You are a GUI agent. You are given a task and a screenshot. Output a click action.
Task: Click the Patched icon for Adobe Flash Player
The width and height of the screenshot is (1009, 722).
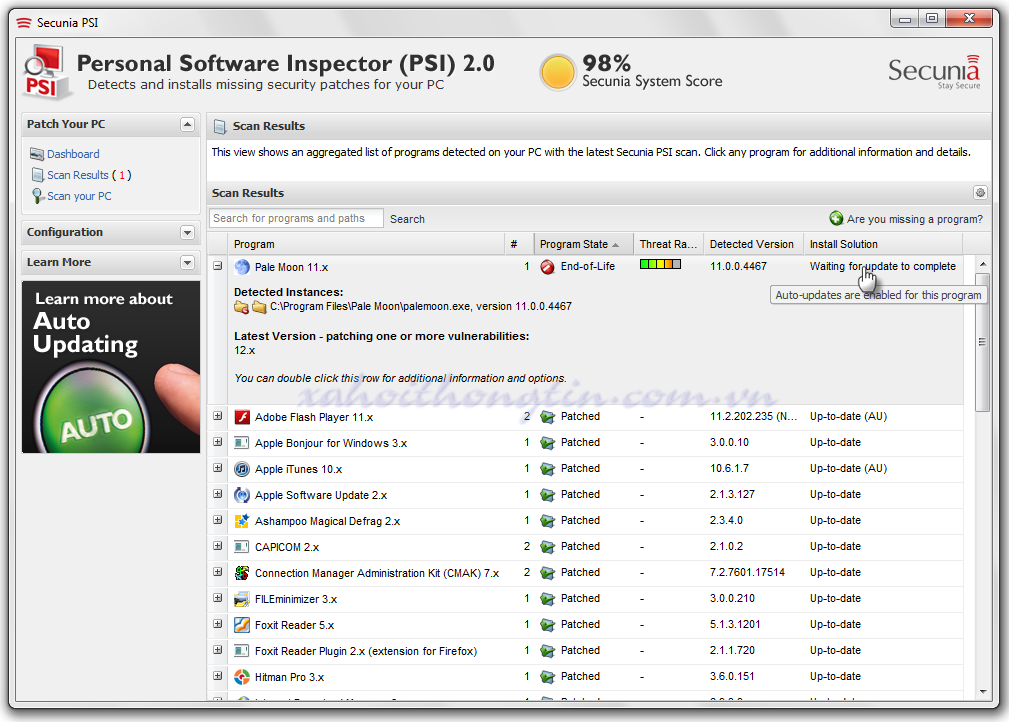[x=548, y=417]
